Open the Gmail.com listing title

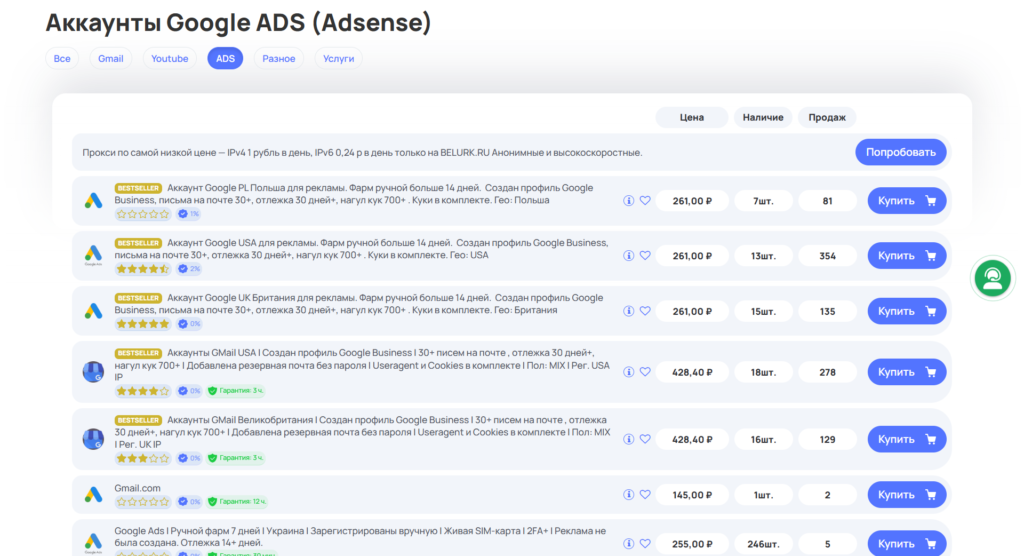[x=137, y=488]
